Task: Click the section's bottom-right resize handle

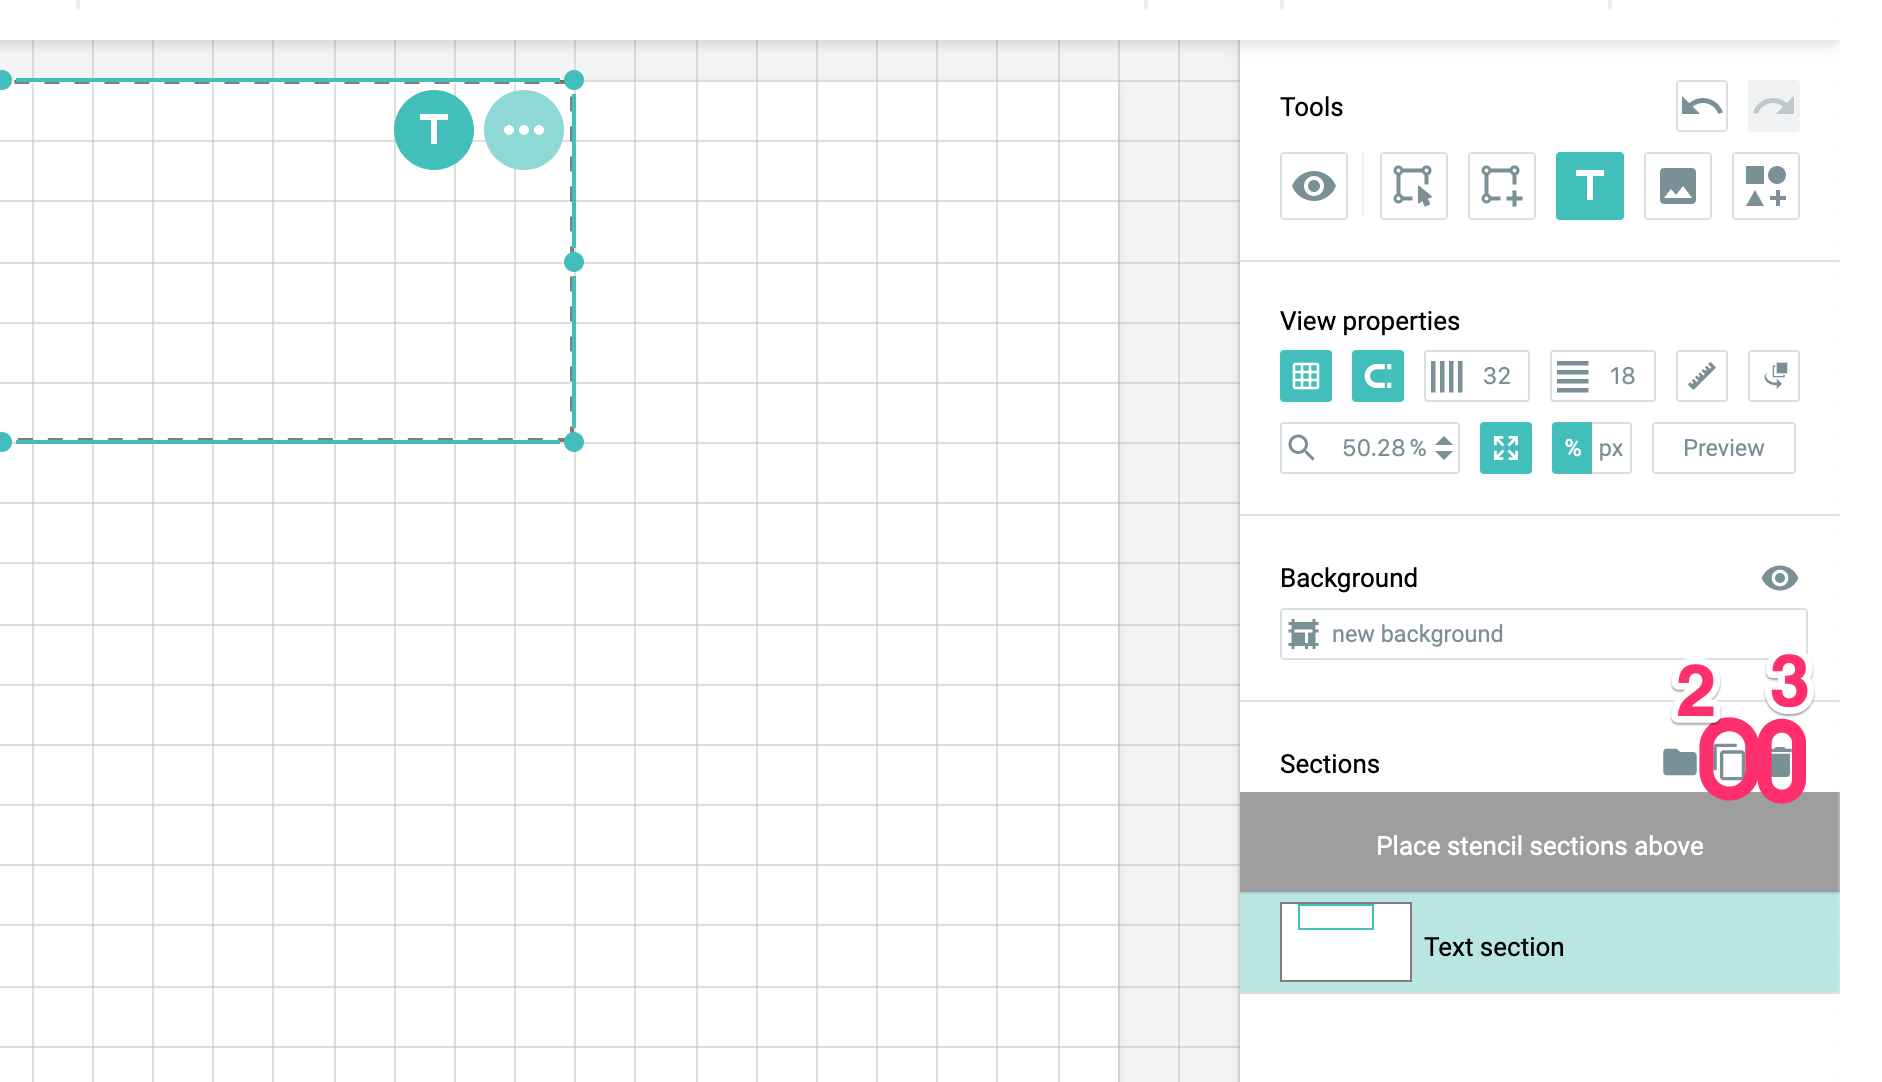Action: [574, 442]
